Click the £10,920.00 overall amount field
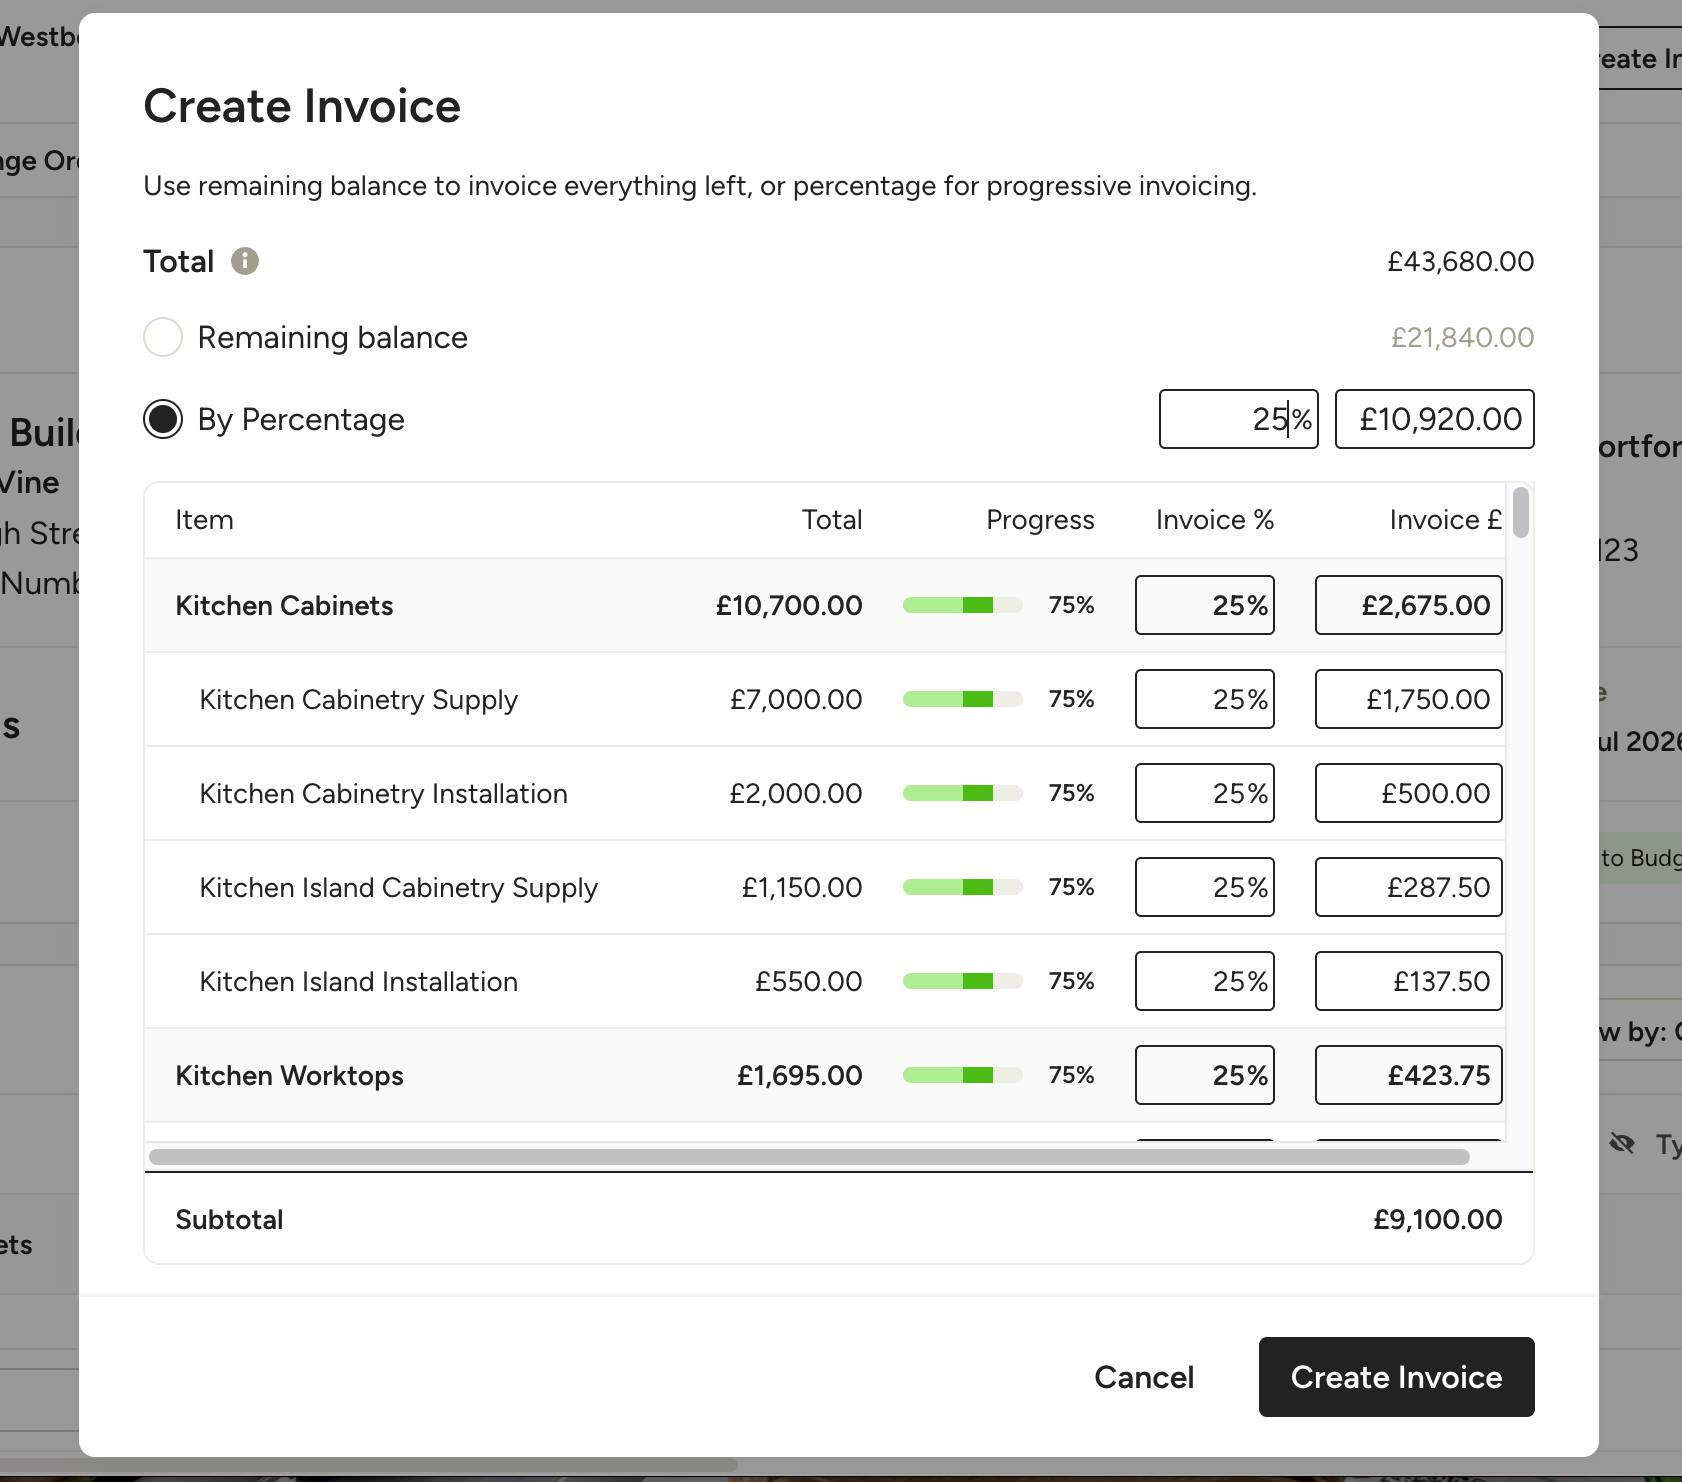This screenshot has width=1682, height=1482. click(1434, 419)
